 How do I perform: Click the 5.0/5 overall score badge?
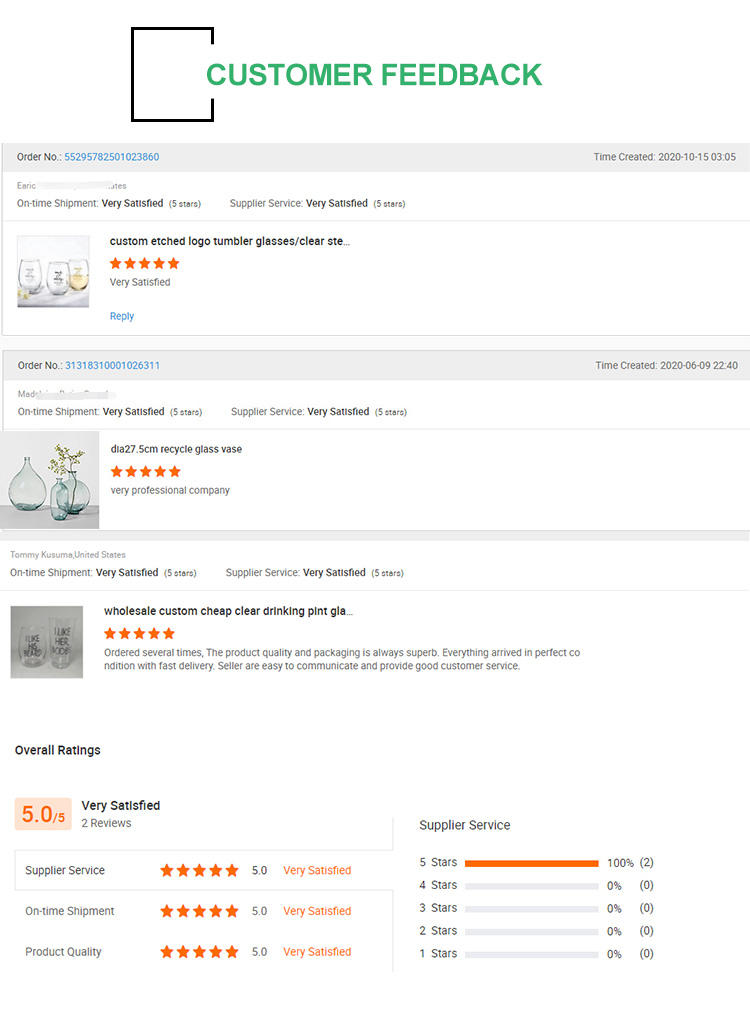click(43, 814)
